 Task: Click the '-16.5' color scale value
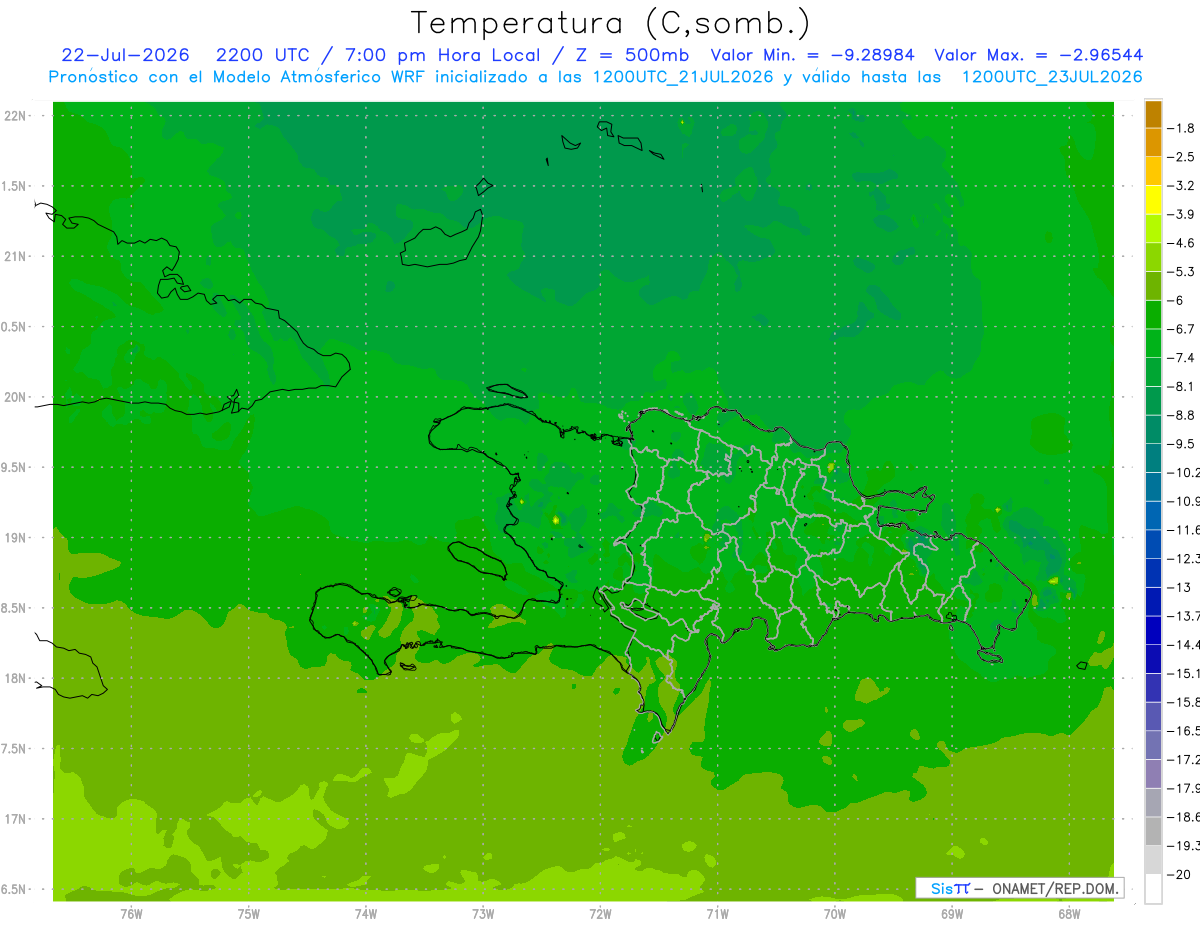pyautogui.click(x=1183, y=731)
